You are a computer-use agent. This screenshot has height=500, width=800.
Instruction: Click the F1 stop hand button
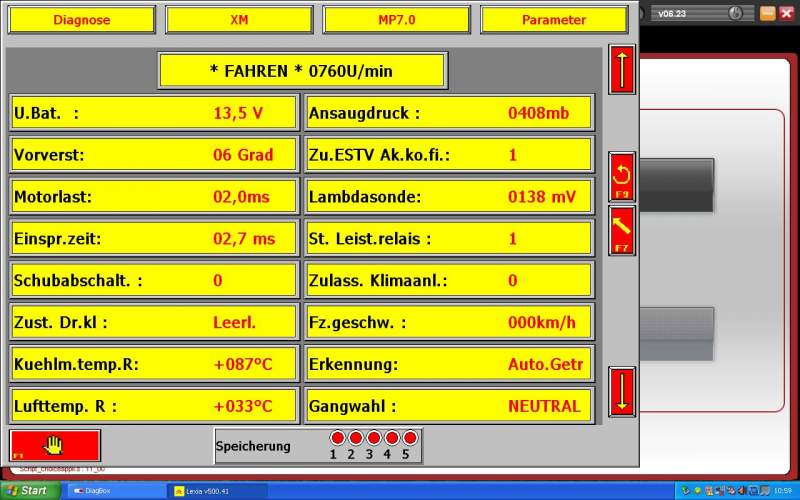click(55, 445)
